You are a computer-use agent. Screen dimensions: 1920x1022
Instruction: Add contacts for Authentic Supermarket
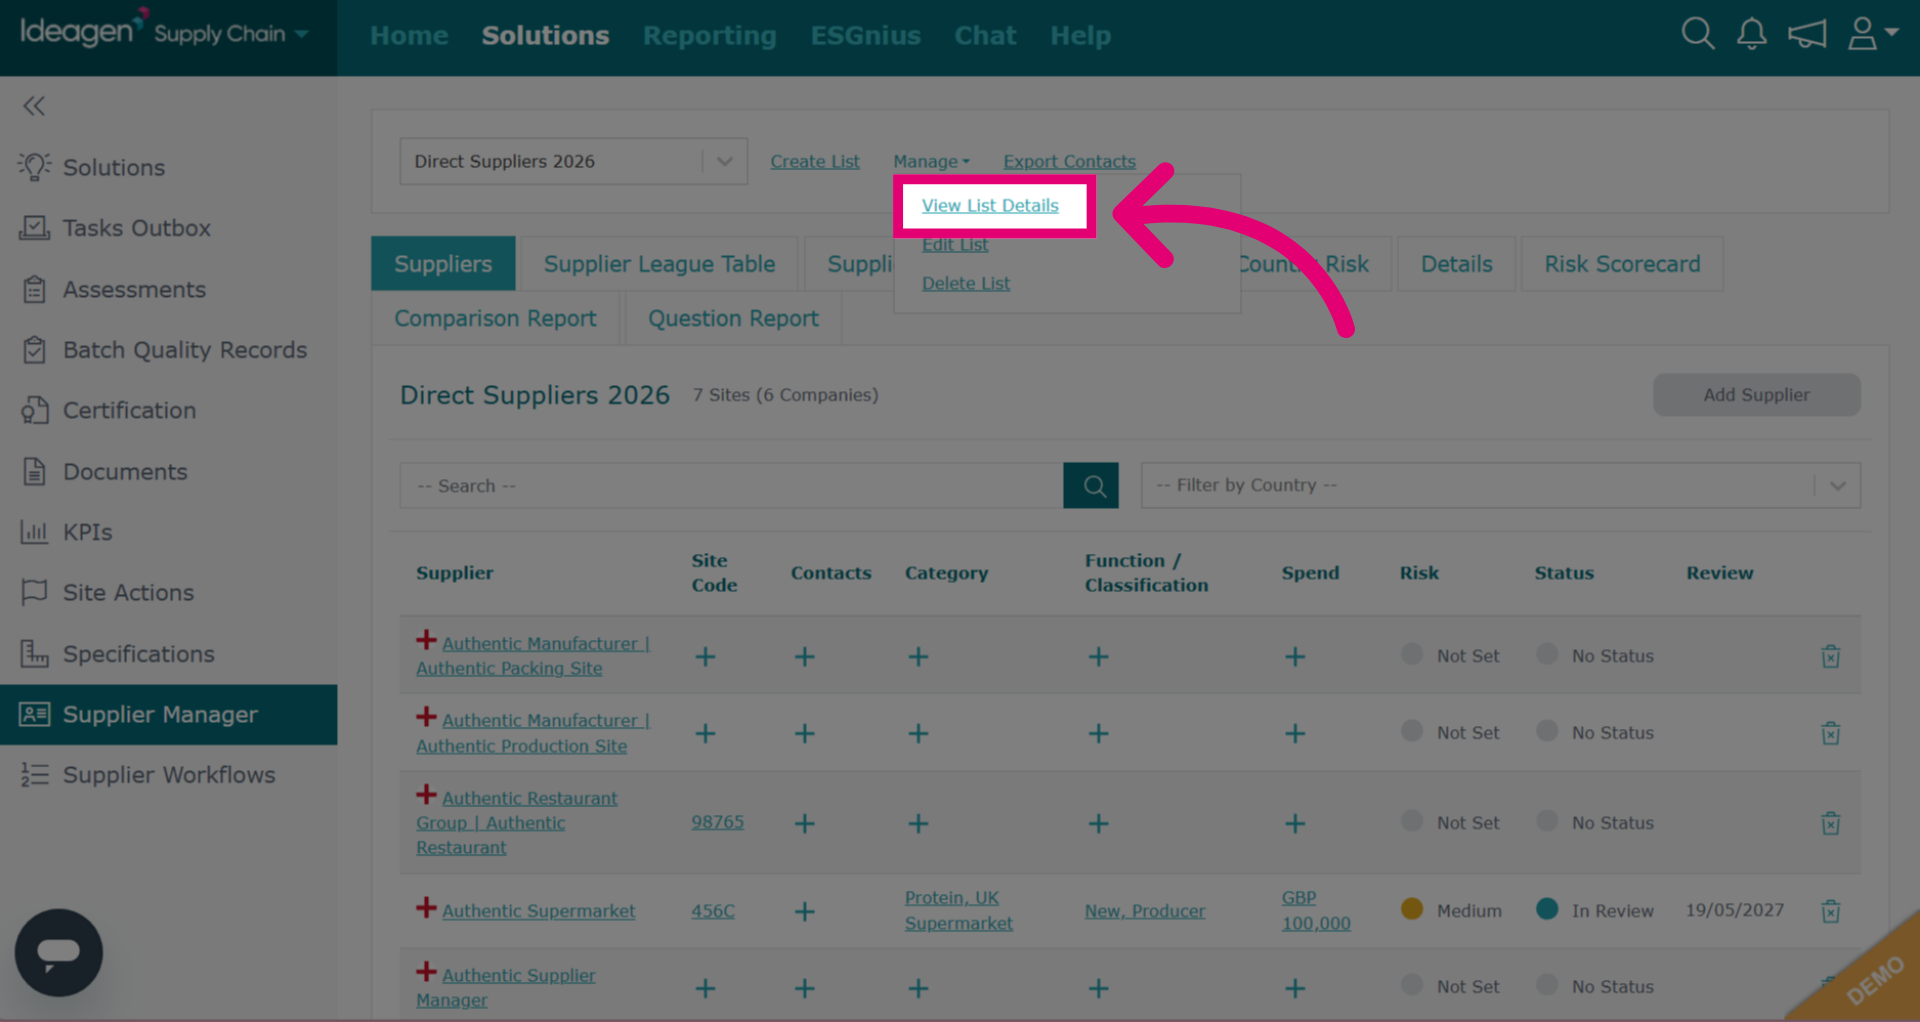point(804,911)
